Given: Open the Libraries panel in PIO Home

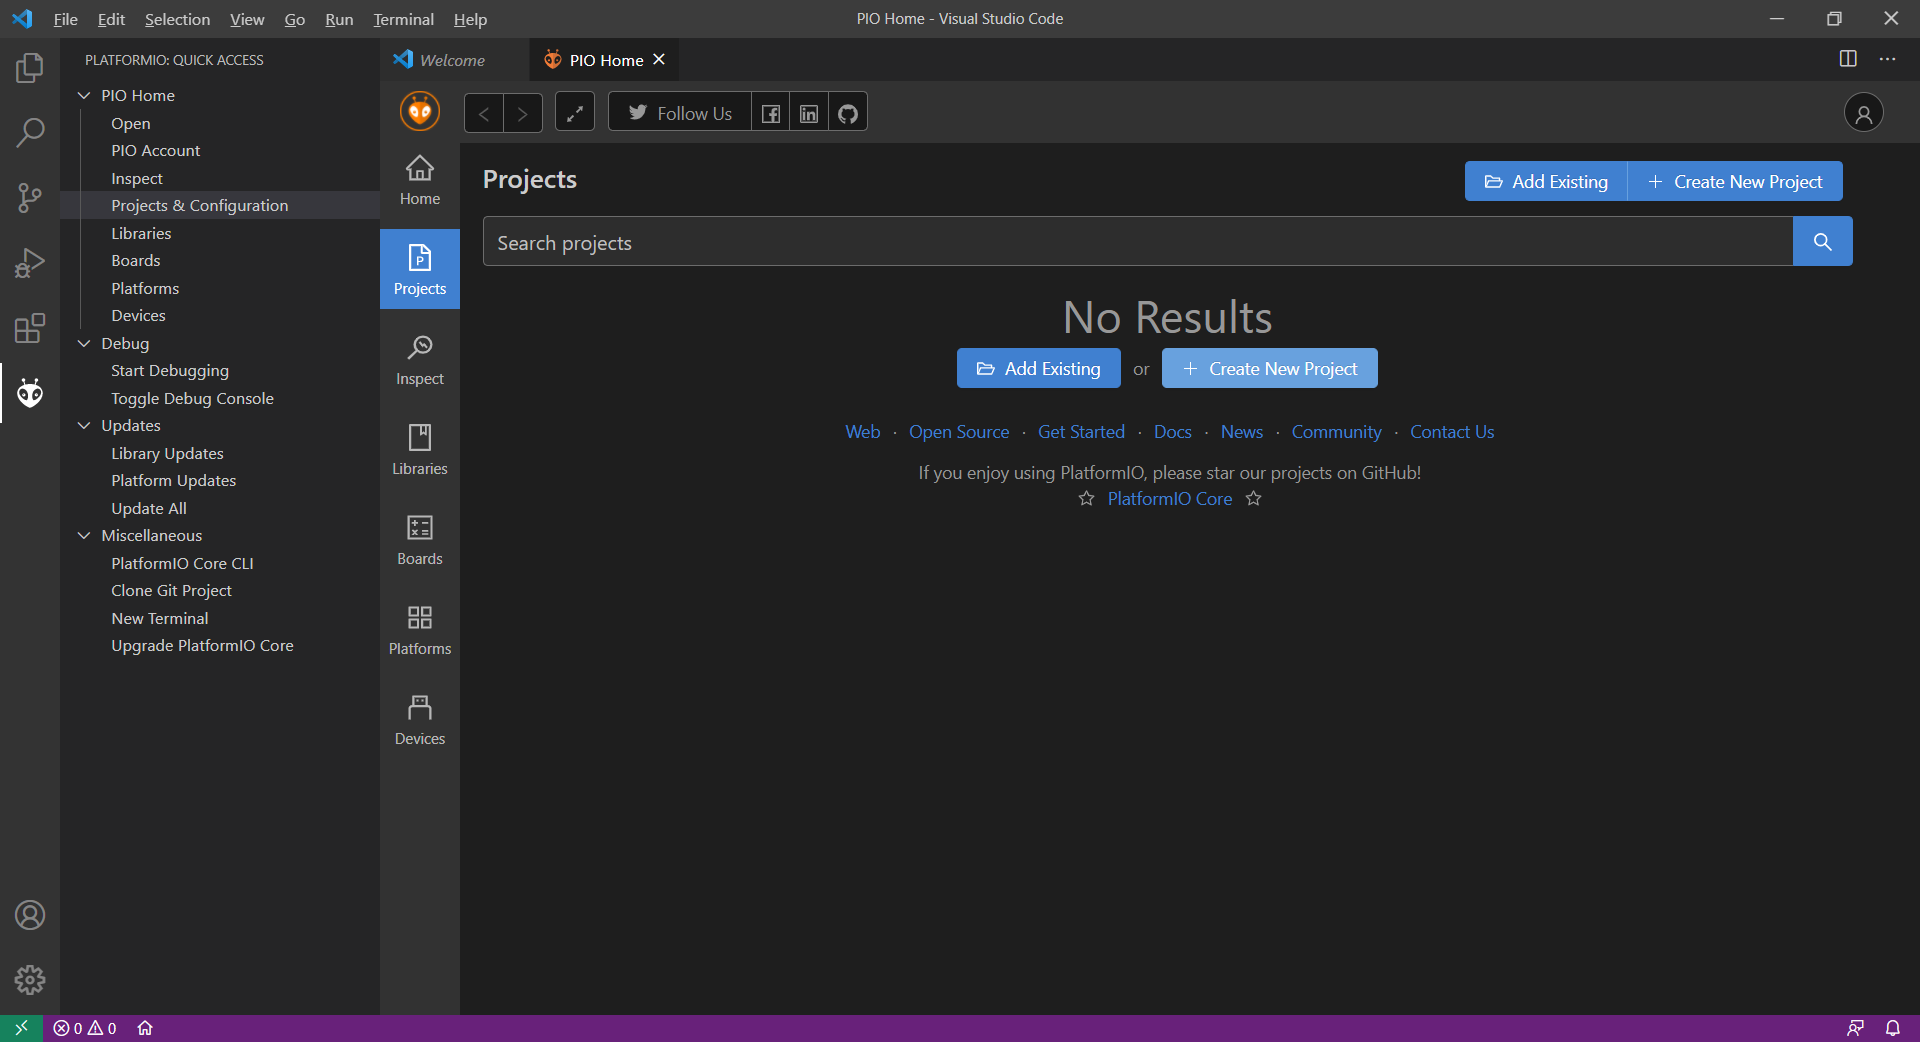Looking at the screenshot, I should [x=419, y=449].
